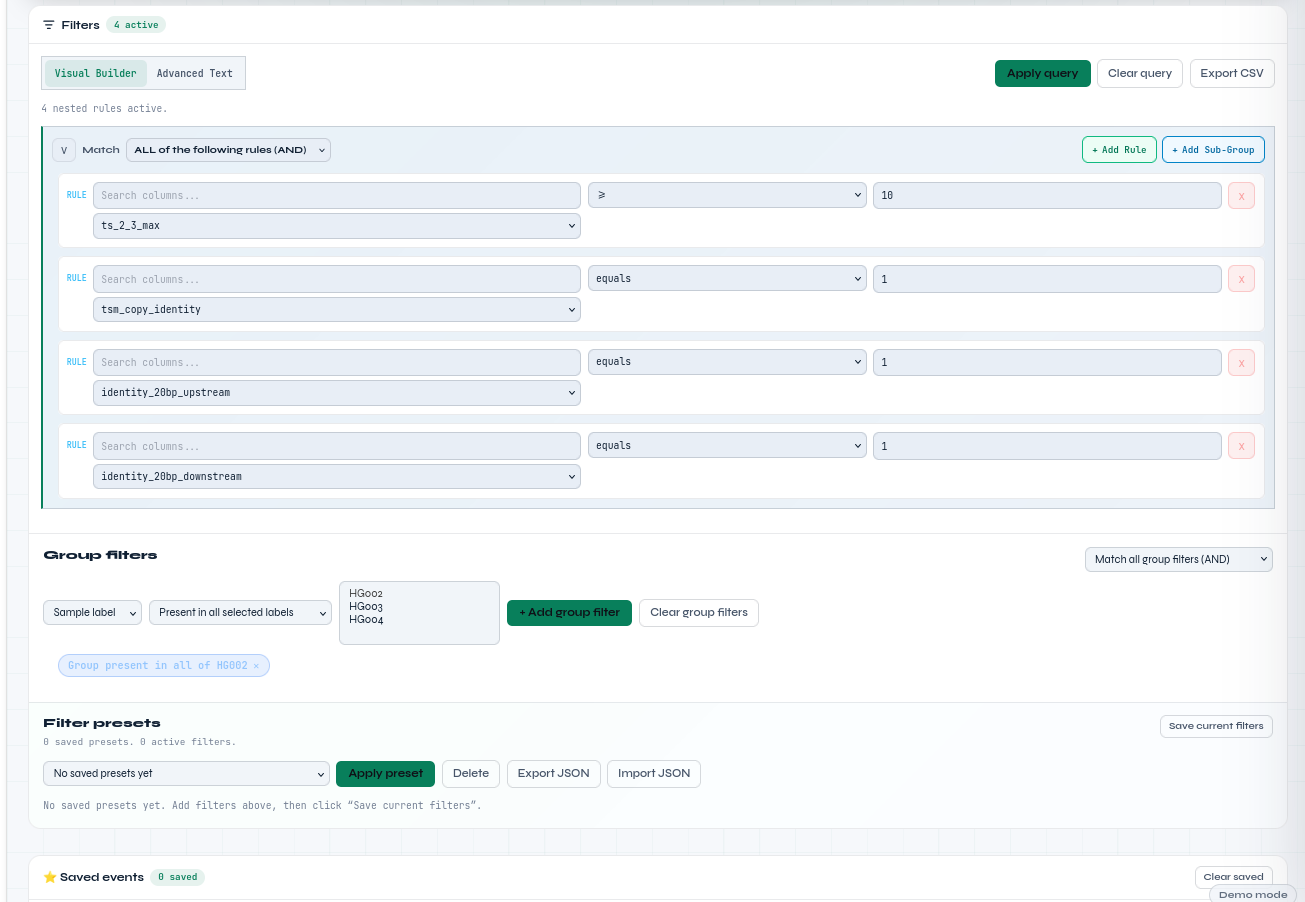Screen dimensions: 1305x902
Task: Delete the identity_20bp_downstream rule
Action: point(1241,446)
